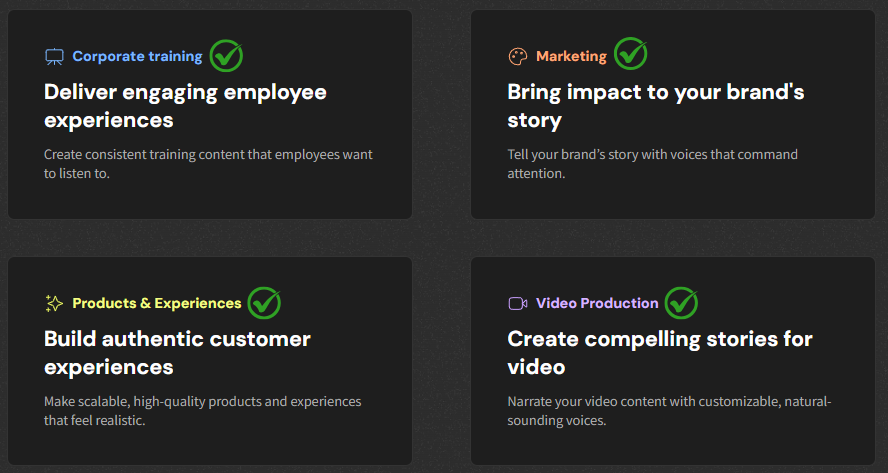888x473 pixels.
Task: Click the heading "Bring impact to your brand's story"
Action: [x=655, y=106]
